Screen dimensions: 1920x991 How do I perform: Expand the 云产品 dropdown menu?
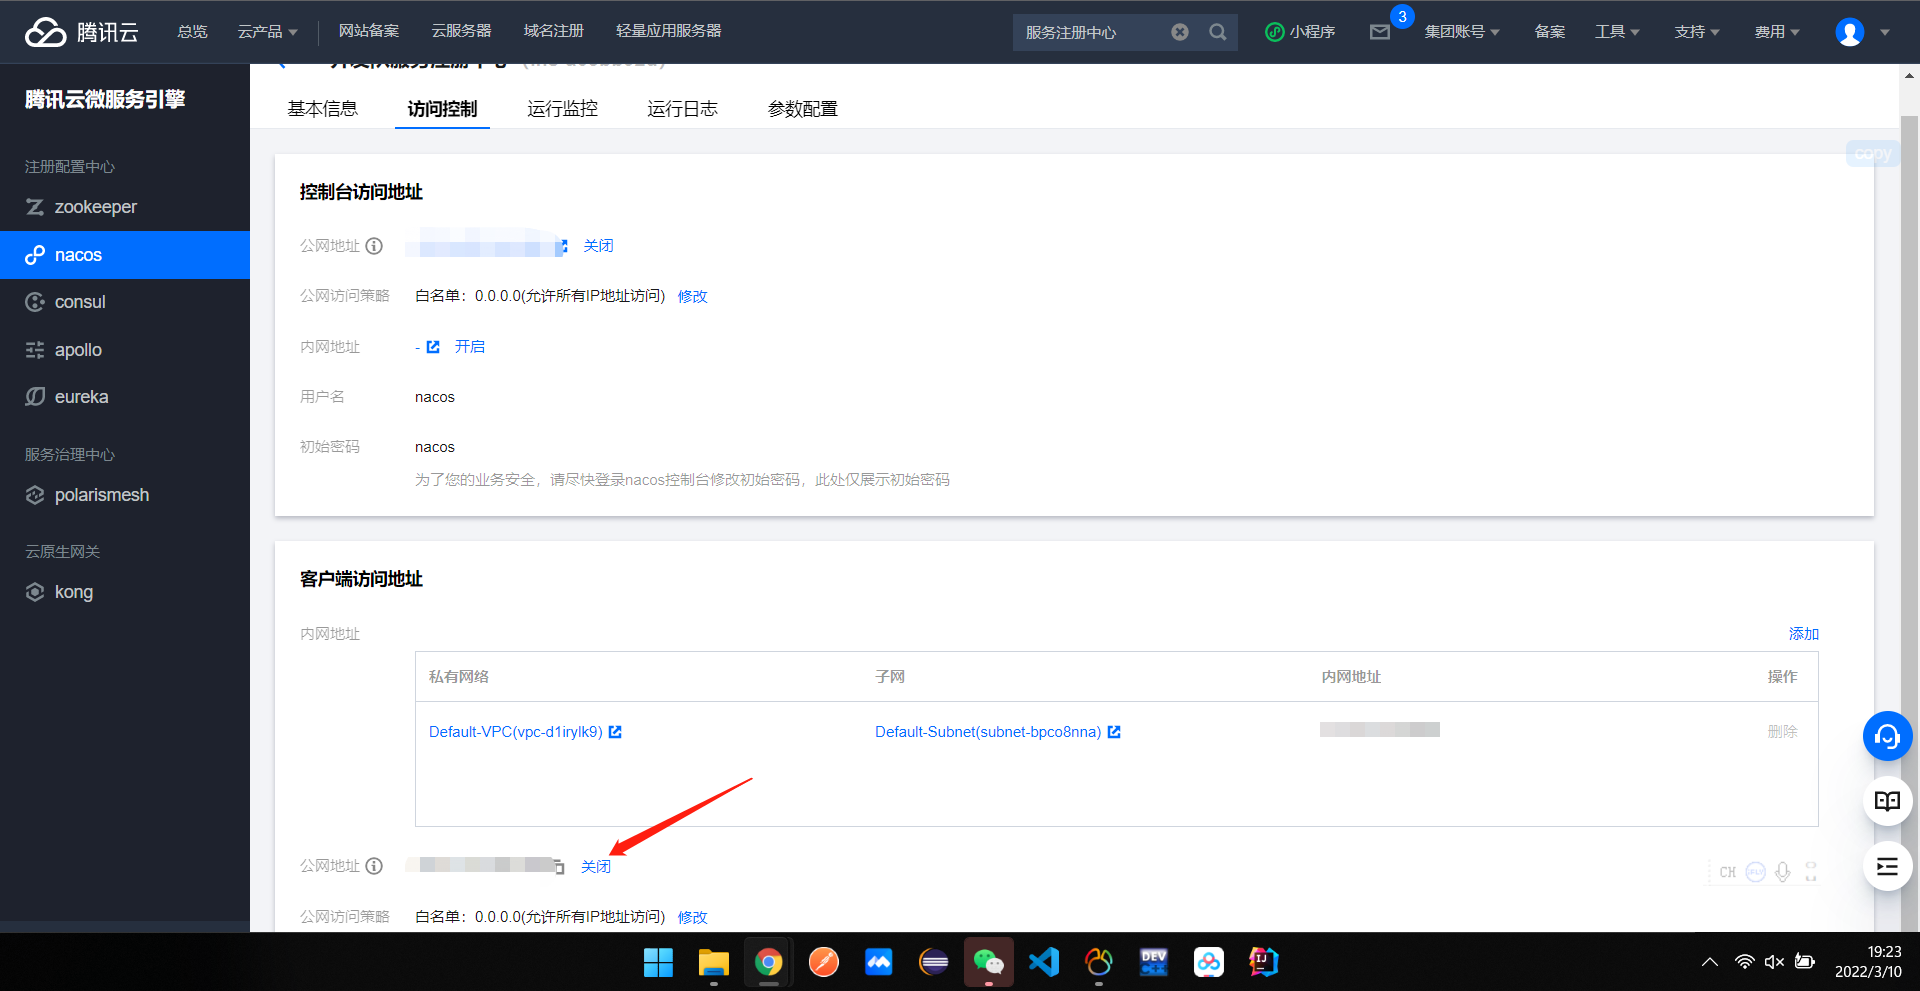[x=267, y=31]
